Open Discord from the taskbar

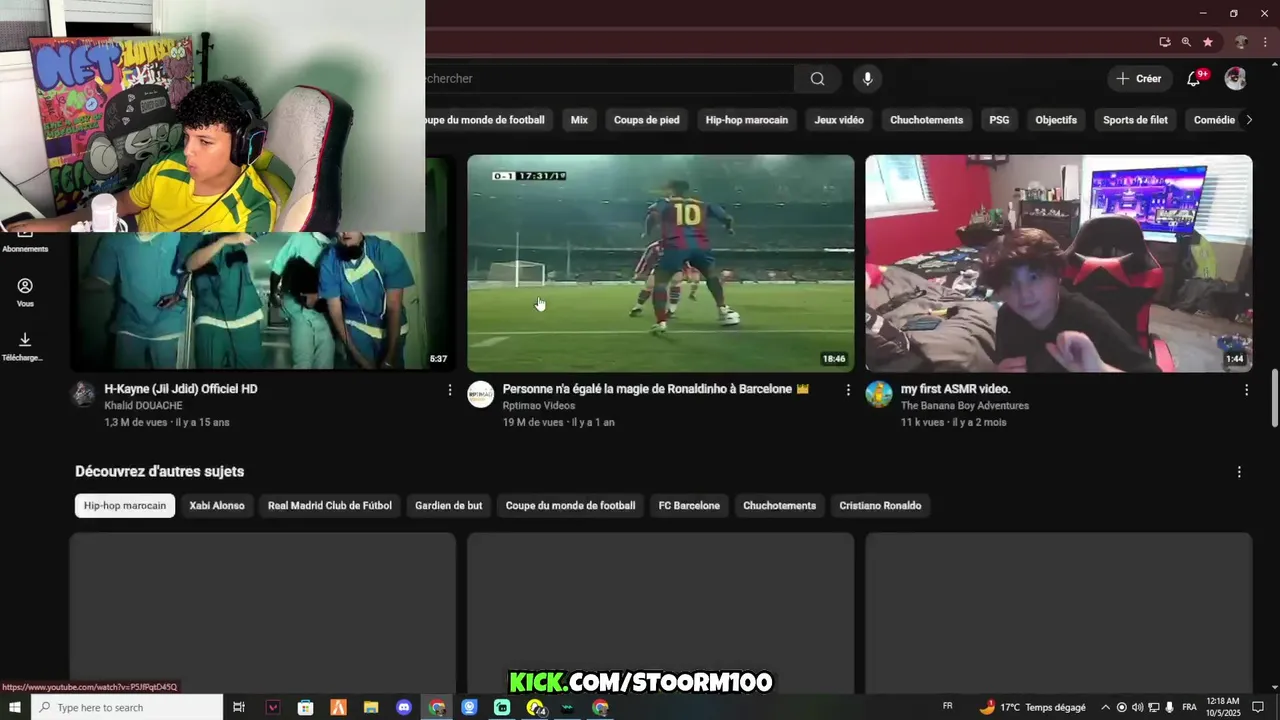tap(404, 707)
